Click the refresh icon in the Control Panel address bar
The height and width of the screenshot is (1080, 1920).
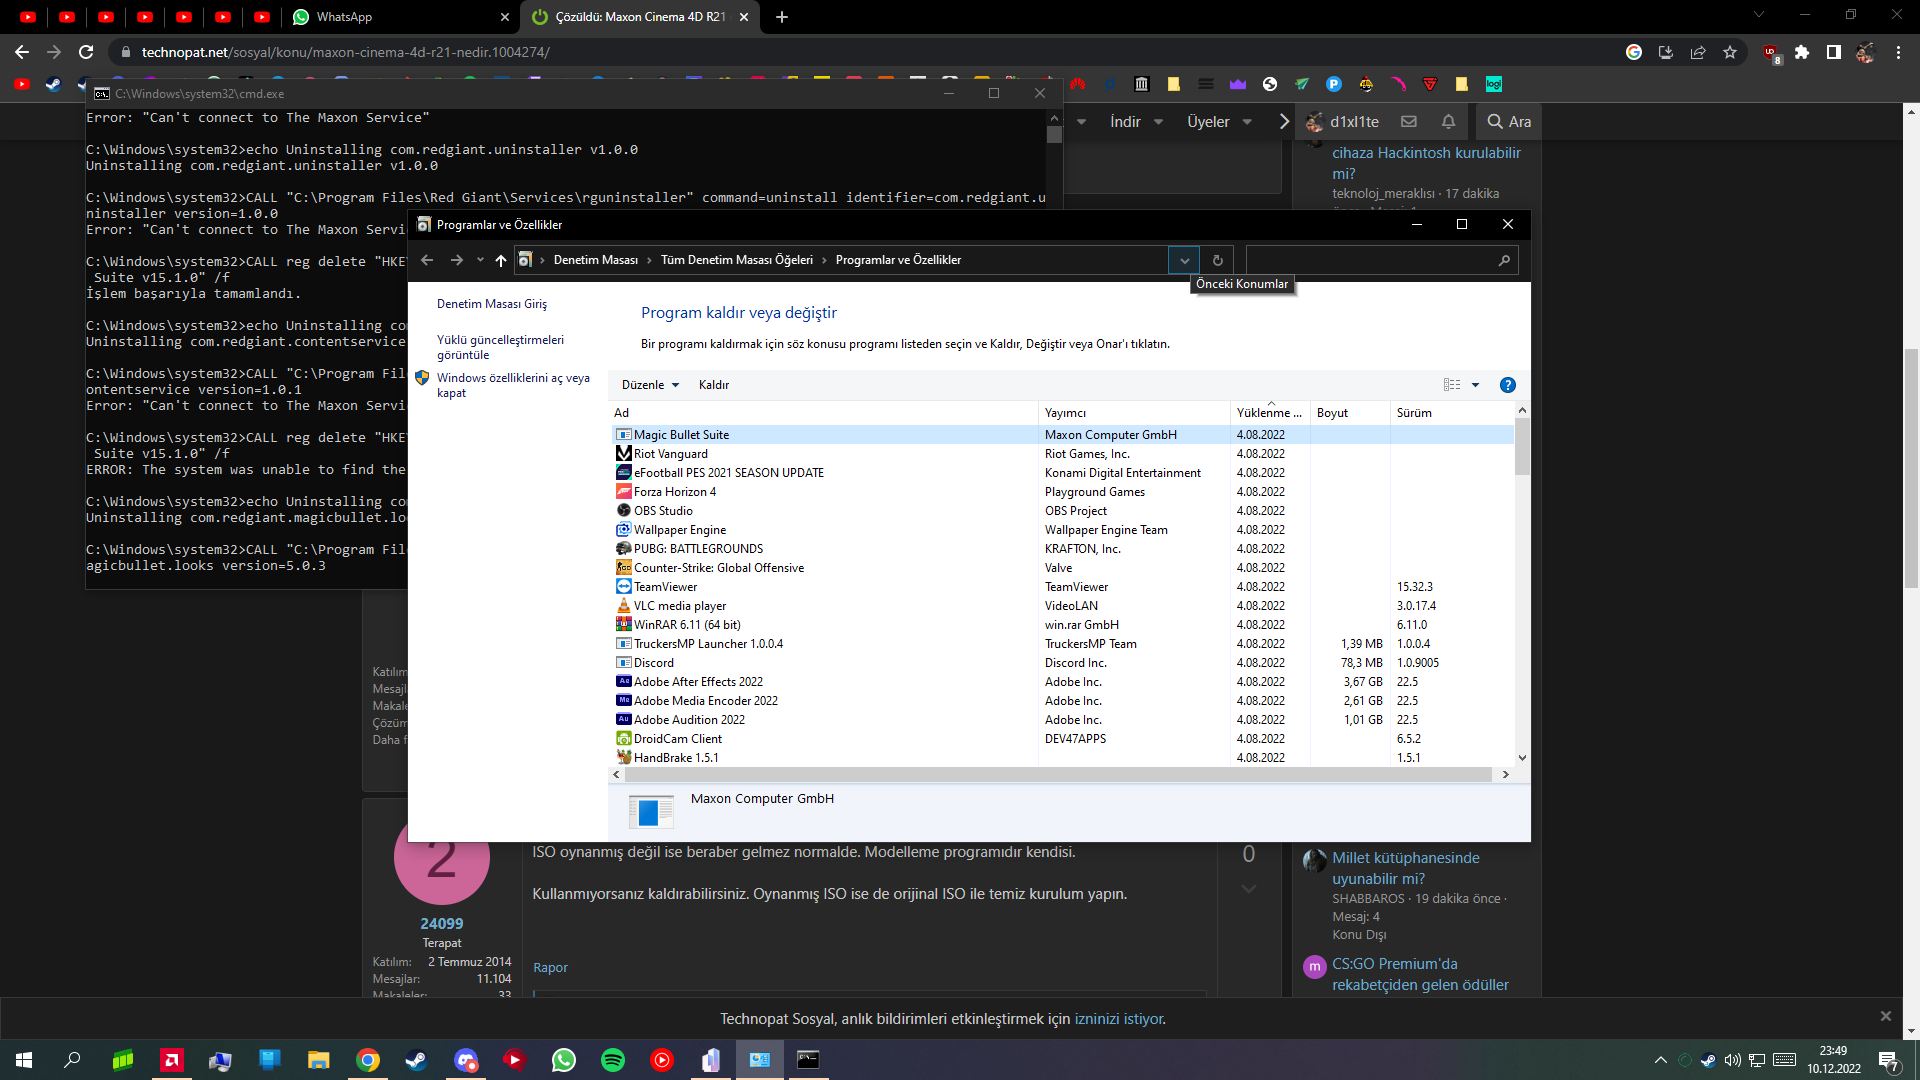click(1217, 260)
